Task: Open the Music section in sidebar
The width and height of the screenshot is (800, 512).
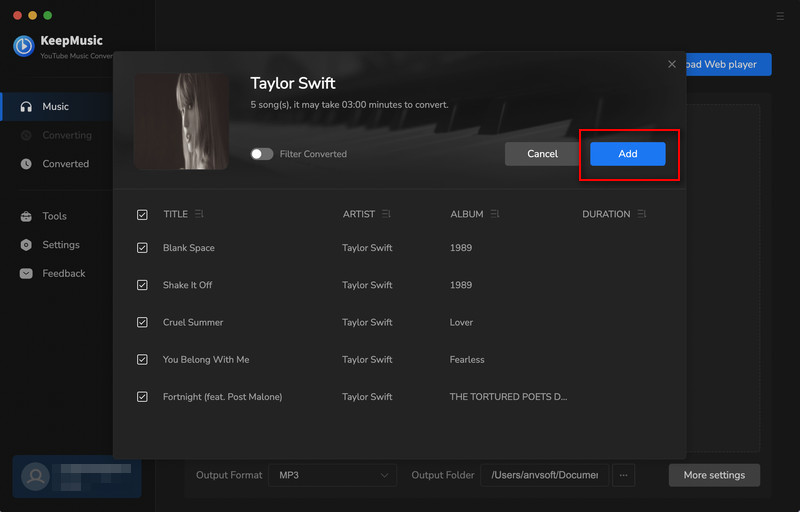Action: pyautogui.click(x=56, y=107)
